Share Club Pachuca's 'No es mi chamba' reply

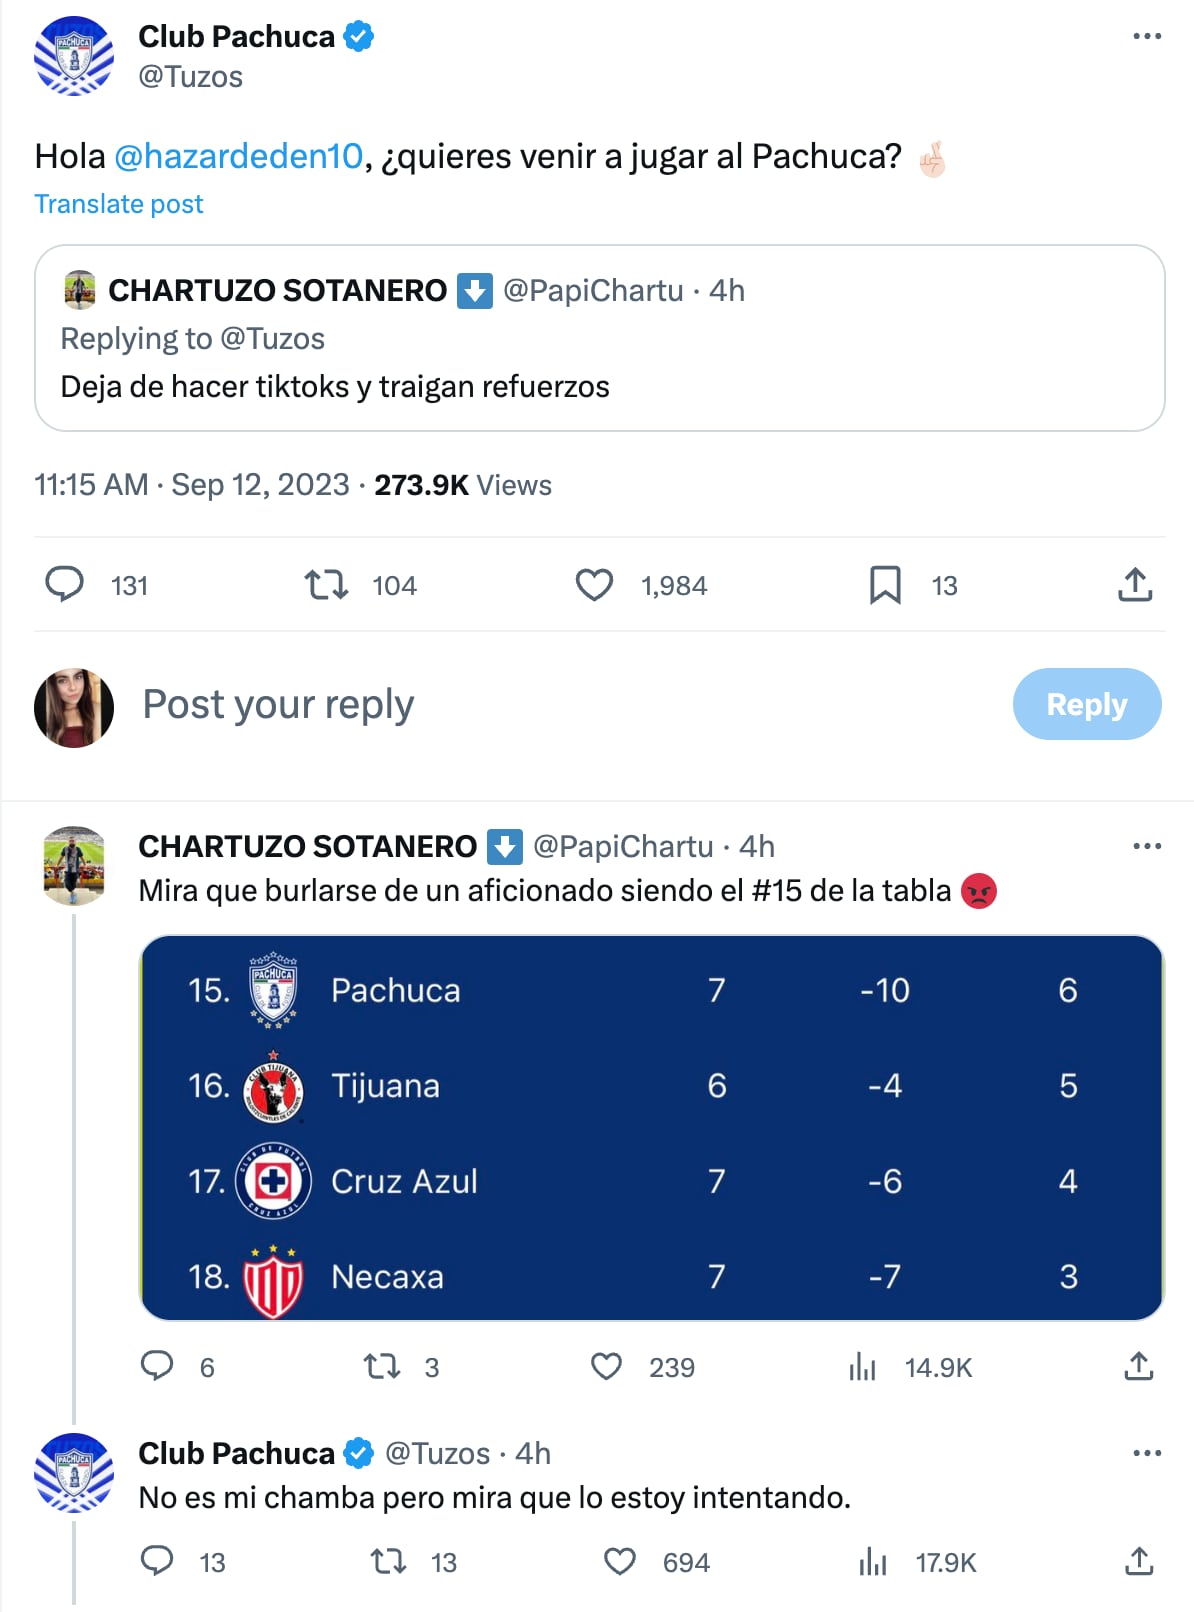pyautogui.click(x=1139, y=1561)
